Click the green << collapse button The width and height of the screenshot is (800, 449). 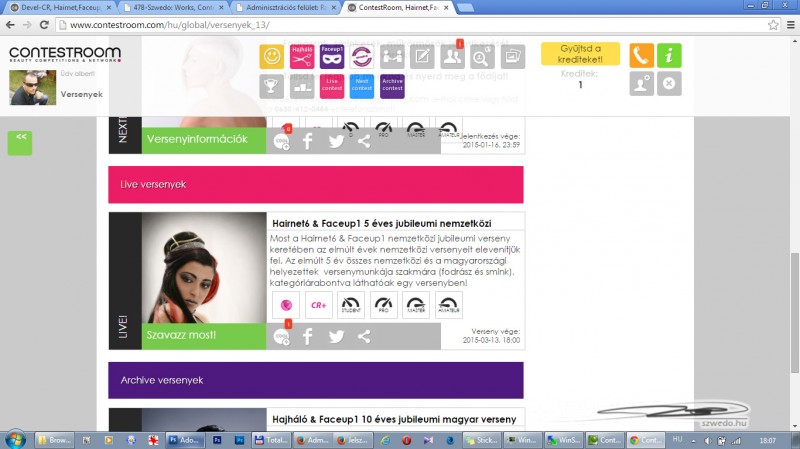(20, 143)
